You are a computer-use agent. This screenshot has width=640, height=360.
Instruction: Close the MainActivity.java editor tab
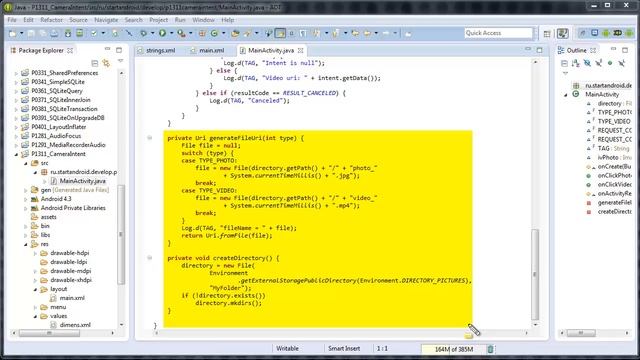tap(300, 50)
